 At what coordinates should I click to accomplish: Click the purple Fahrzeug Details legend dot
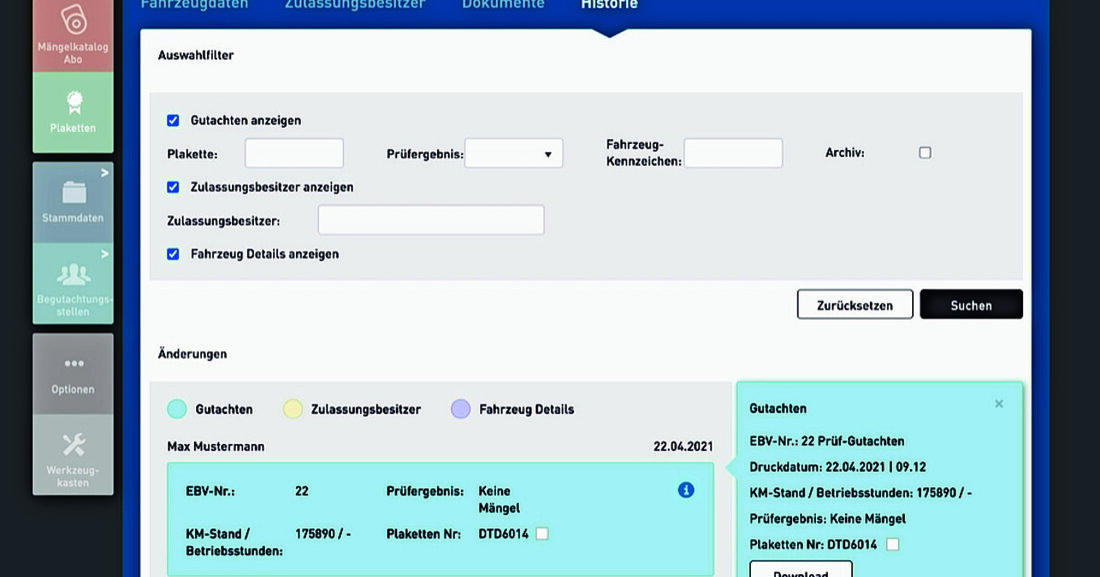(460, 409)
